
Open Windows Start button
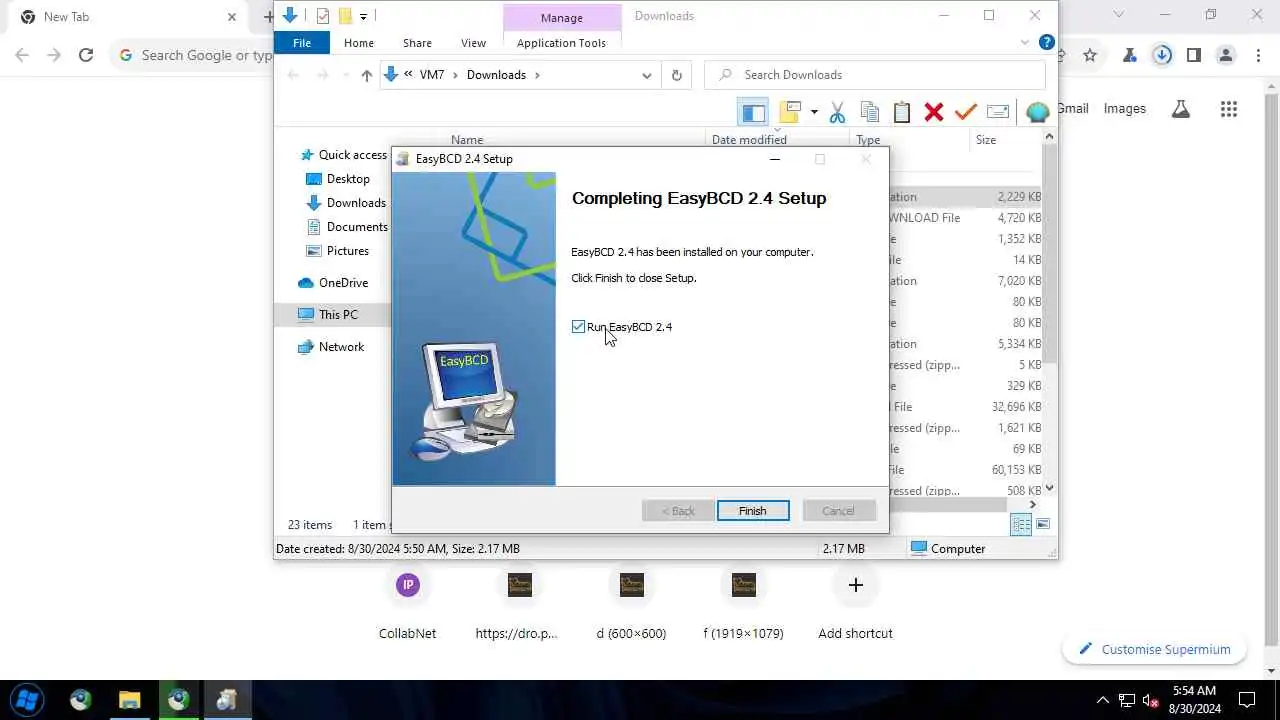tap(27, 700)
